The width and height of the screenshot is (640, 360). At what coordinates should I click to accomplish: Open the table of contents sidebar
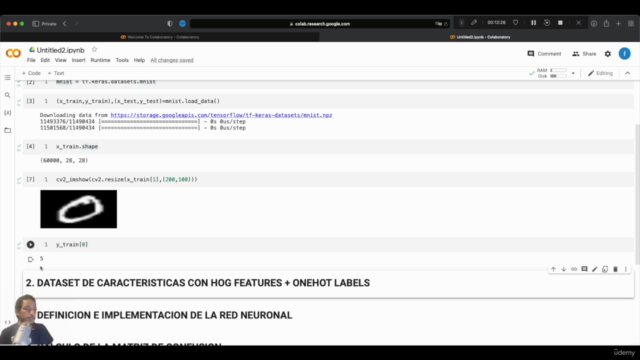(7, 78)
